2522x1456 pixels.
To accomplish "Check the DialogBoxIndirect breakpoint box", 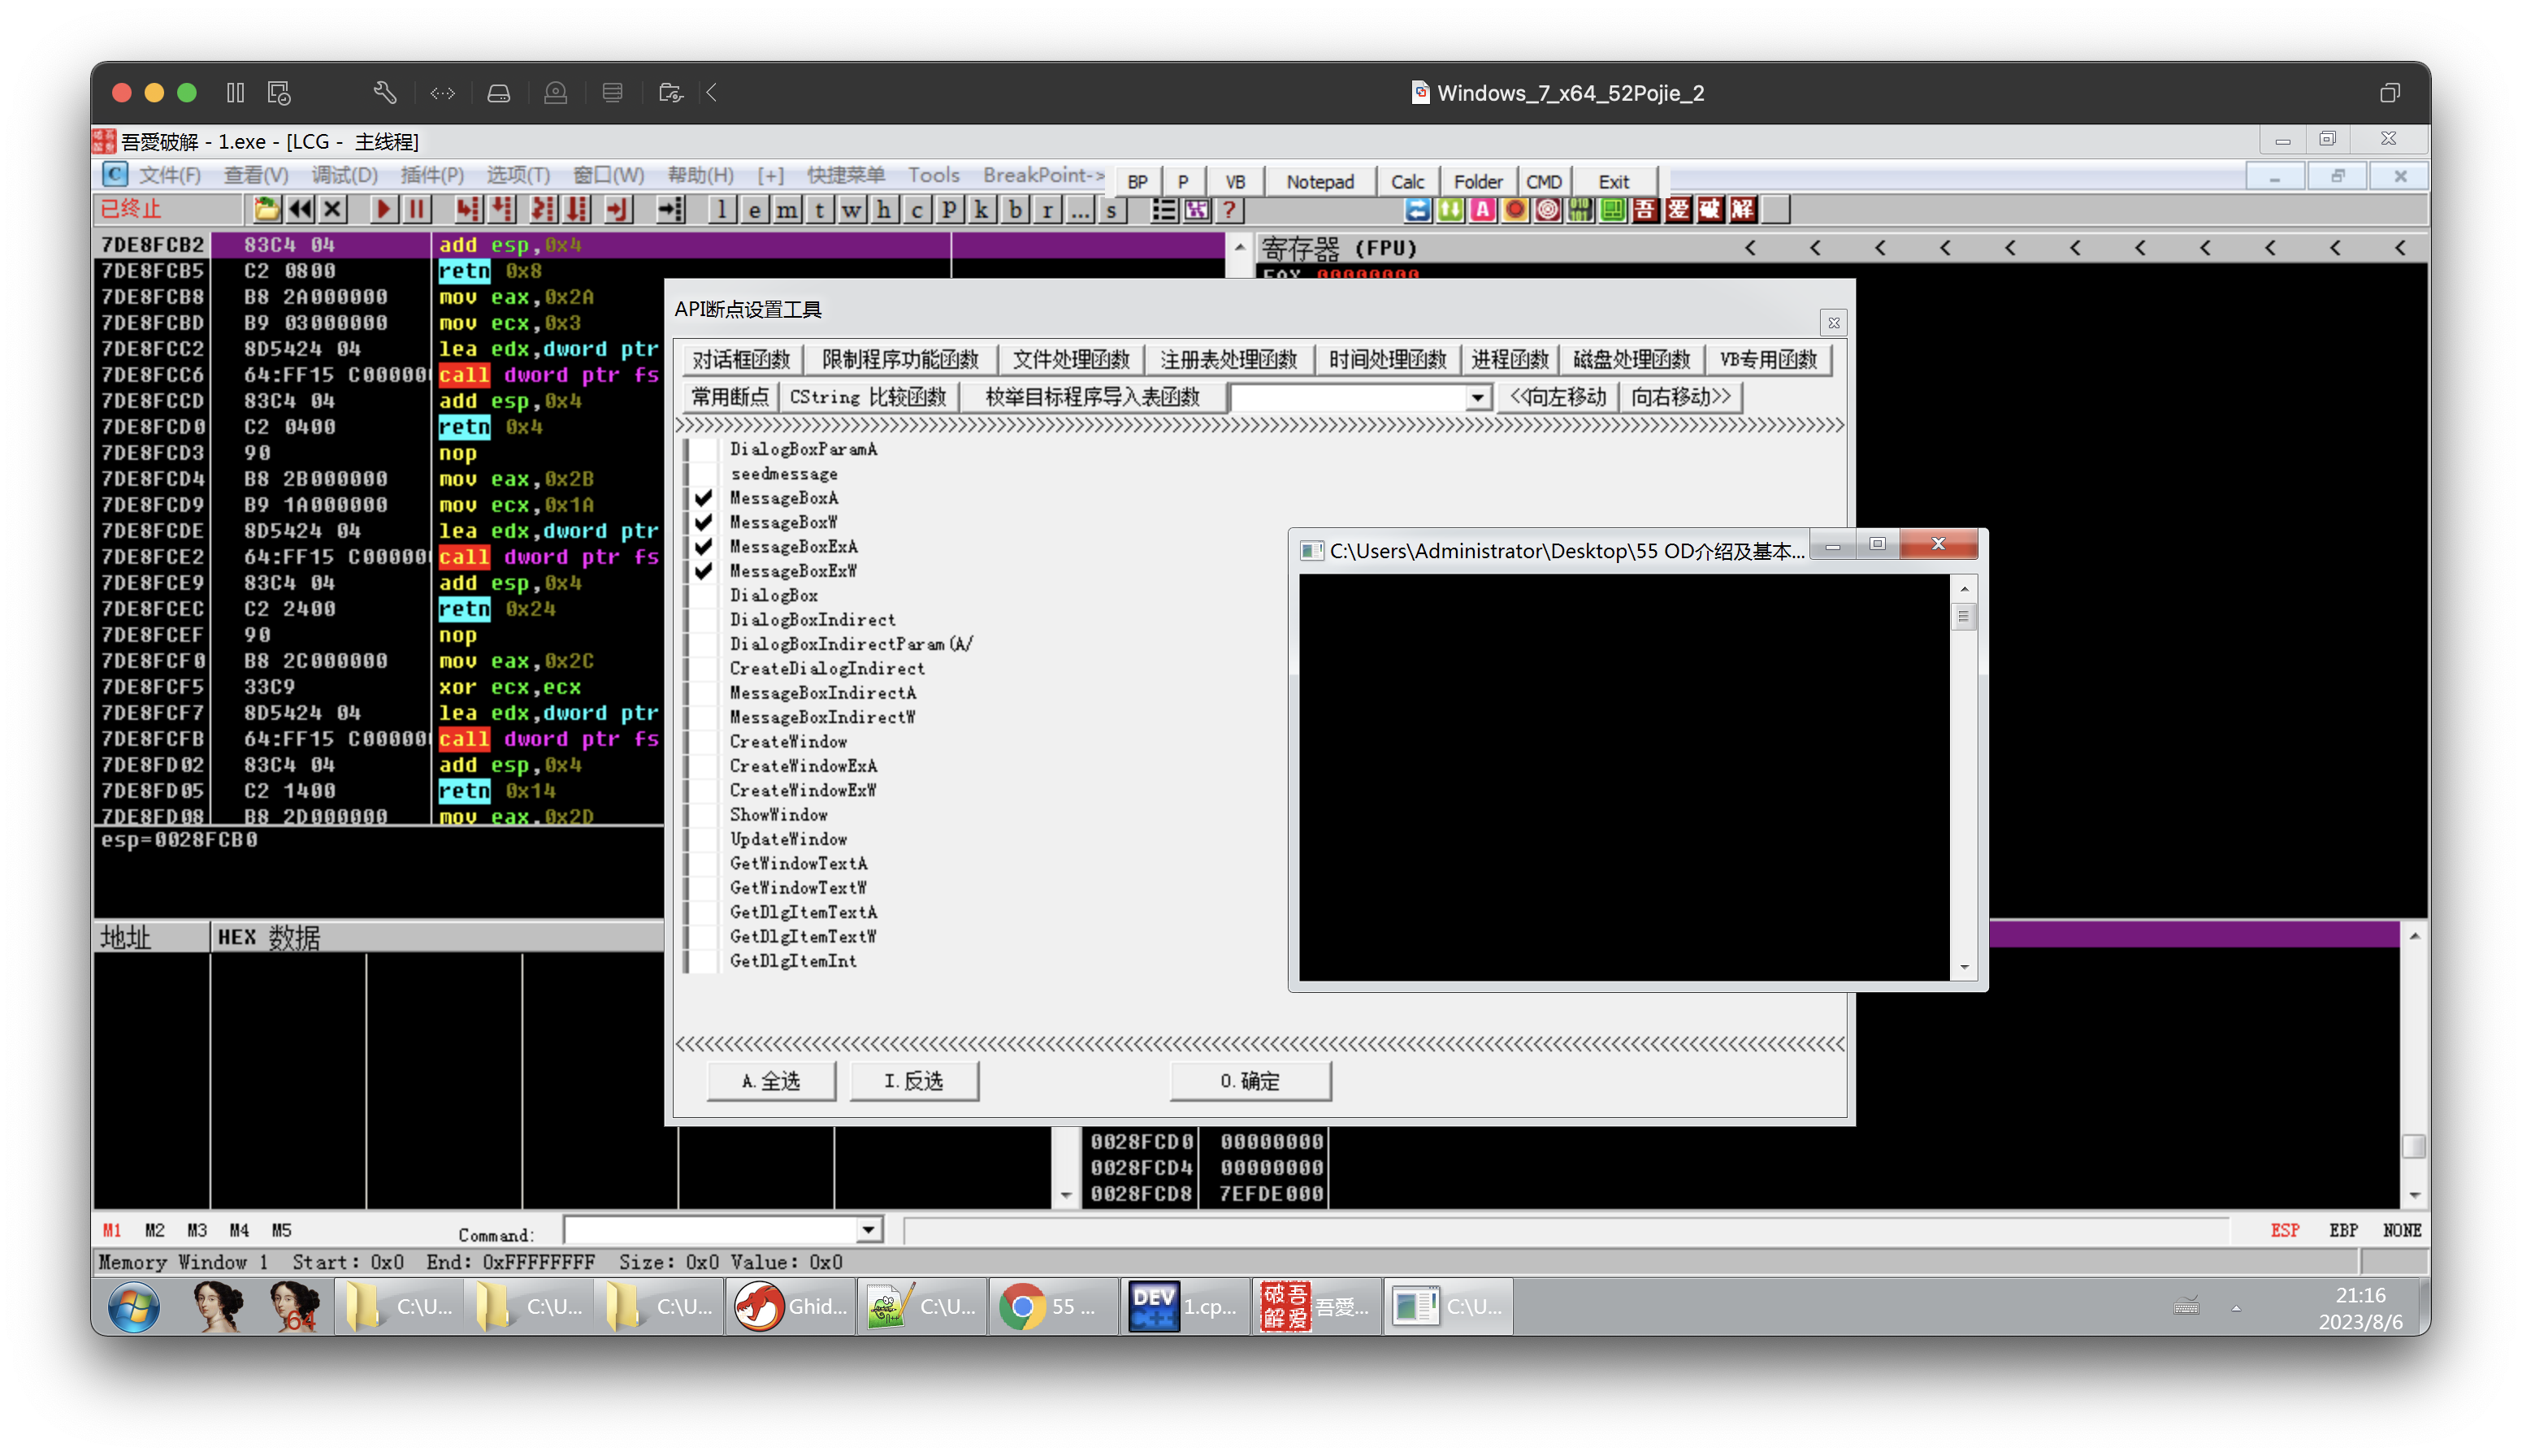I will [704, 620].
